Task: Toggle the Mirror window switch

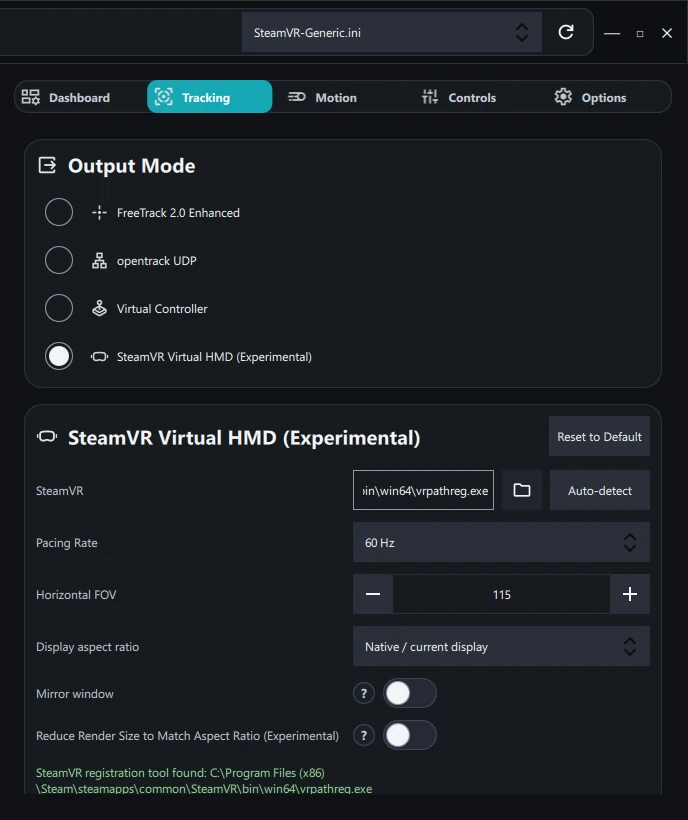Action: point(410,693)
